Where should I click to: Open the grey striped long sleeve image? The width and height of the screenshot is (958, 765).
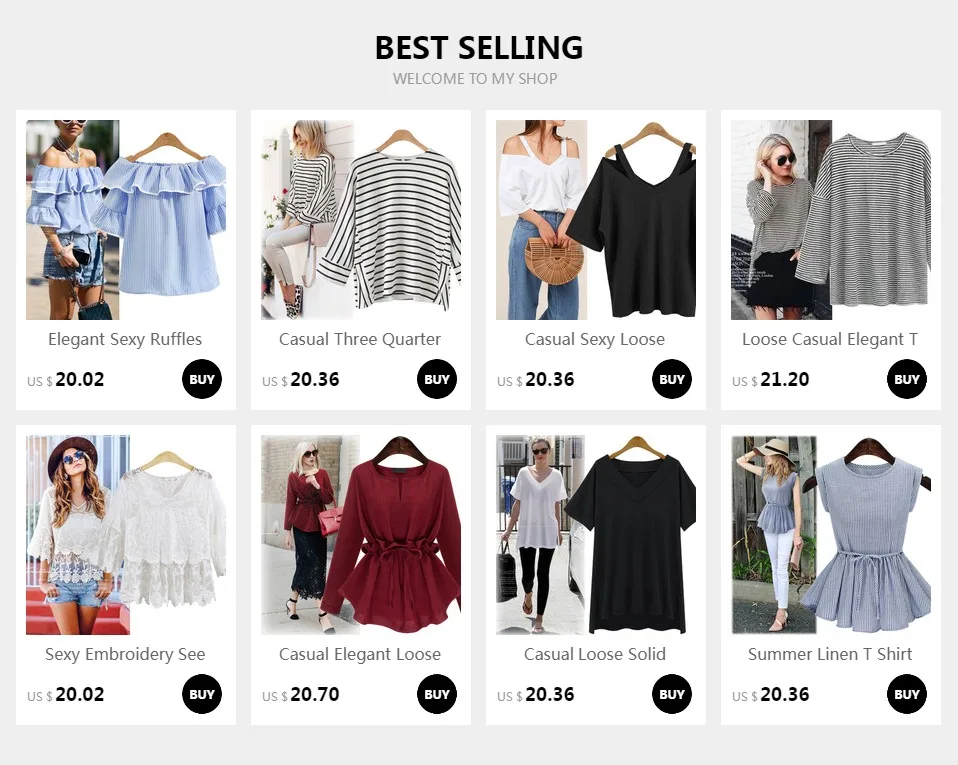click(831, 219)
